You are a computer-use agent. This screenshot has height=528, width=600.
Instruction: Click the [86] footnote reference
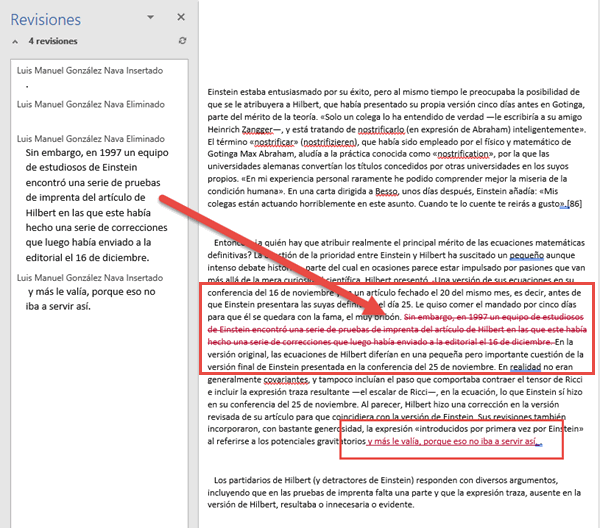click(575, 204)
